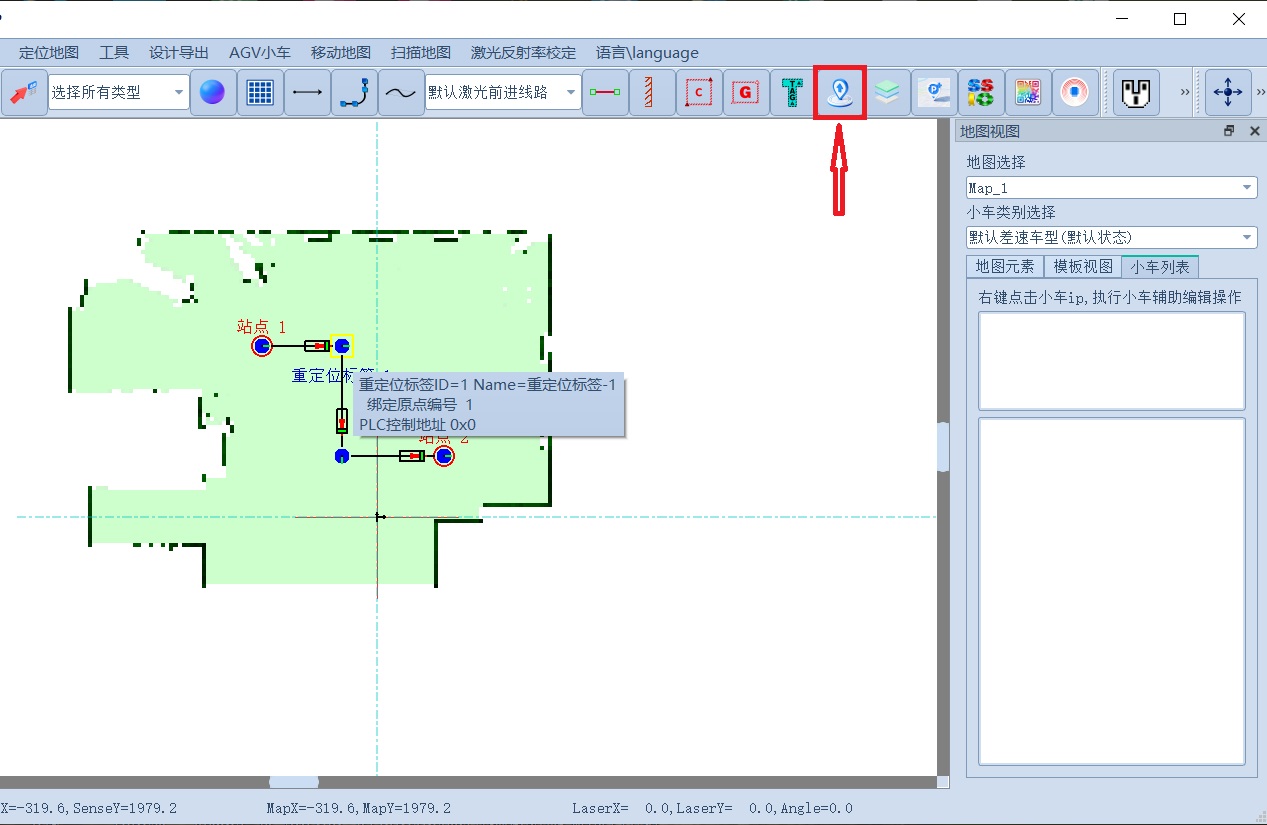This screenshot has width=1267, height=825.
Task: Open the '工具' menu
Action: point(115,53)
